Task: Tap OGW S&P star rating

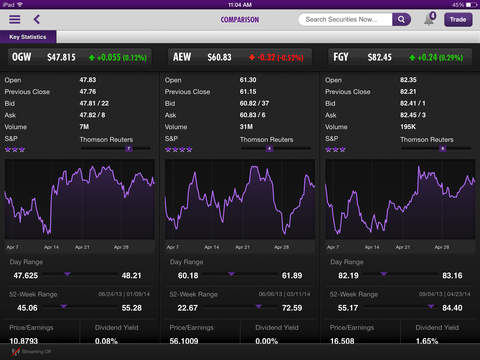Action: [15, 149]
